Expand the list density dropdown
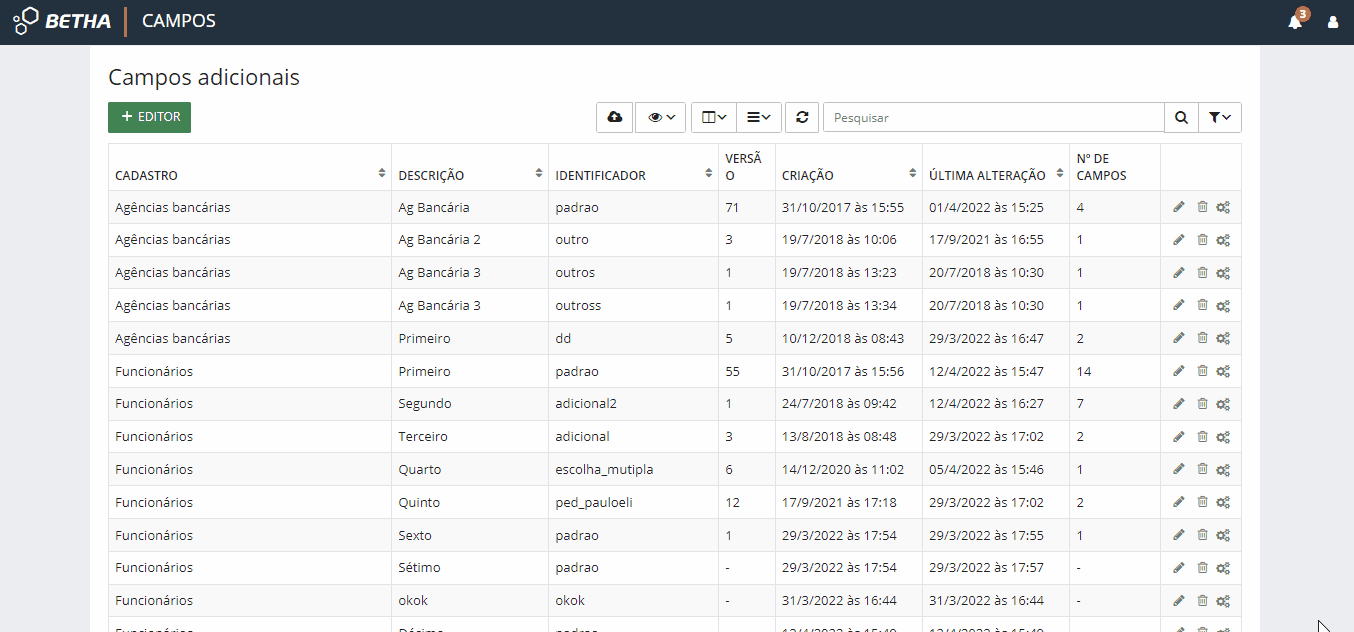This screenshot has width=1354, height=632. 759,117
